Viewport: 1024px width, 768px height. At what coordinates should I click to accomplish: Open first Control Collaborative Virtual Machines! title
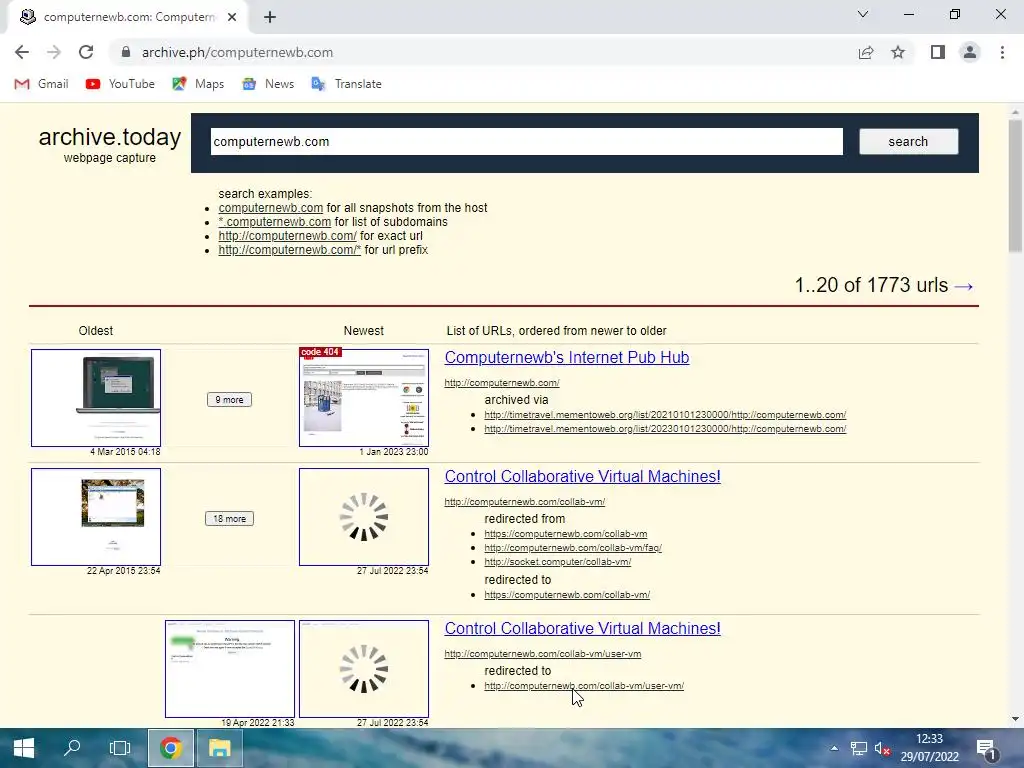(583, 476)
